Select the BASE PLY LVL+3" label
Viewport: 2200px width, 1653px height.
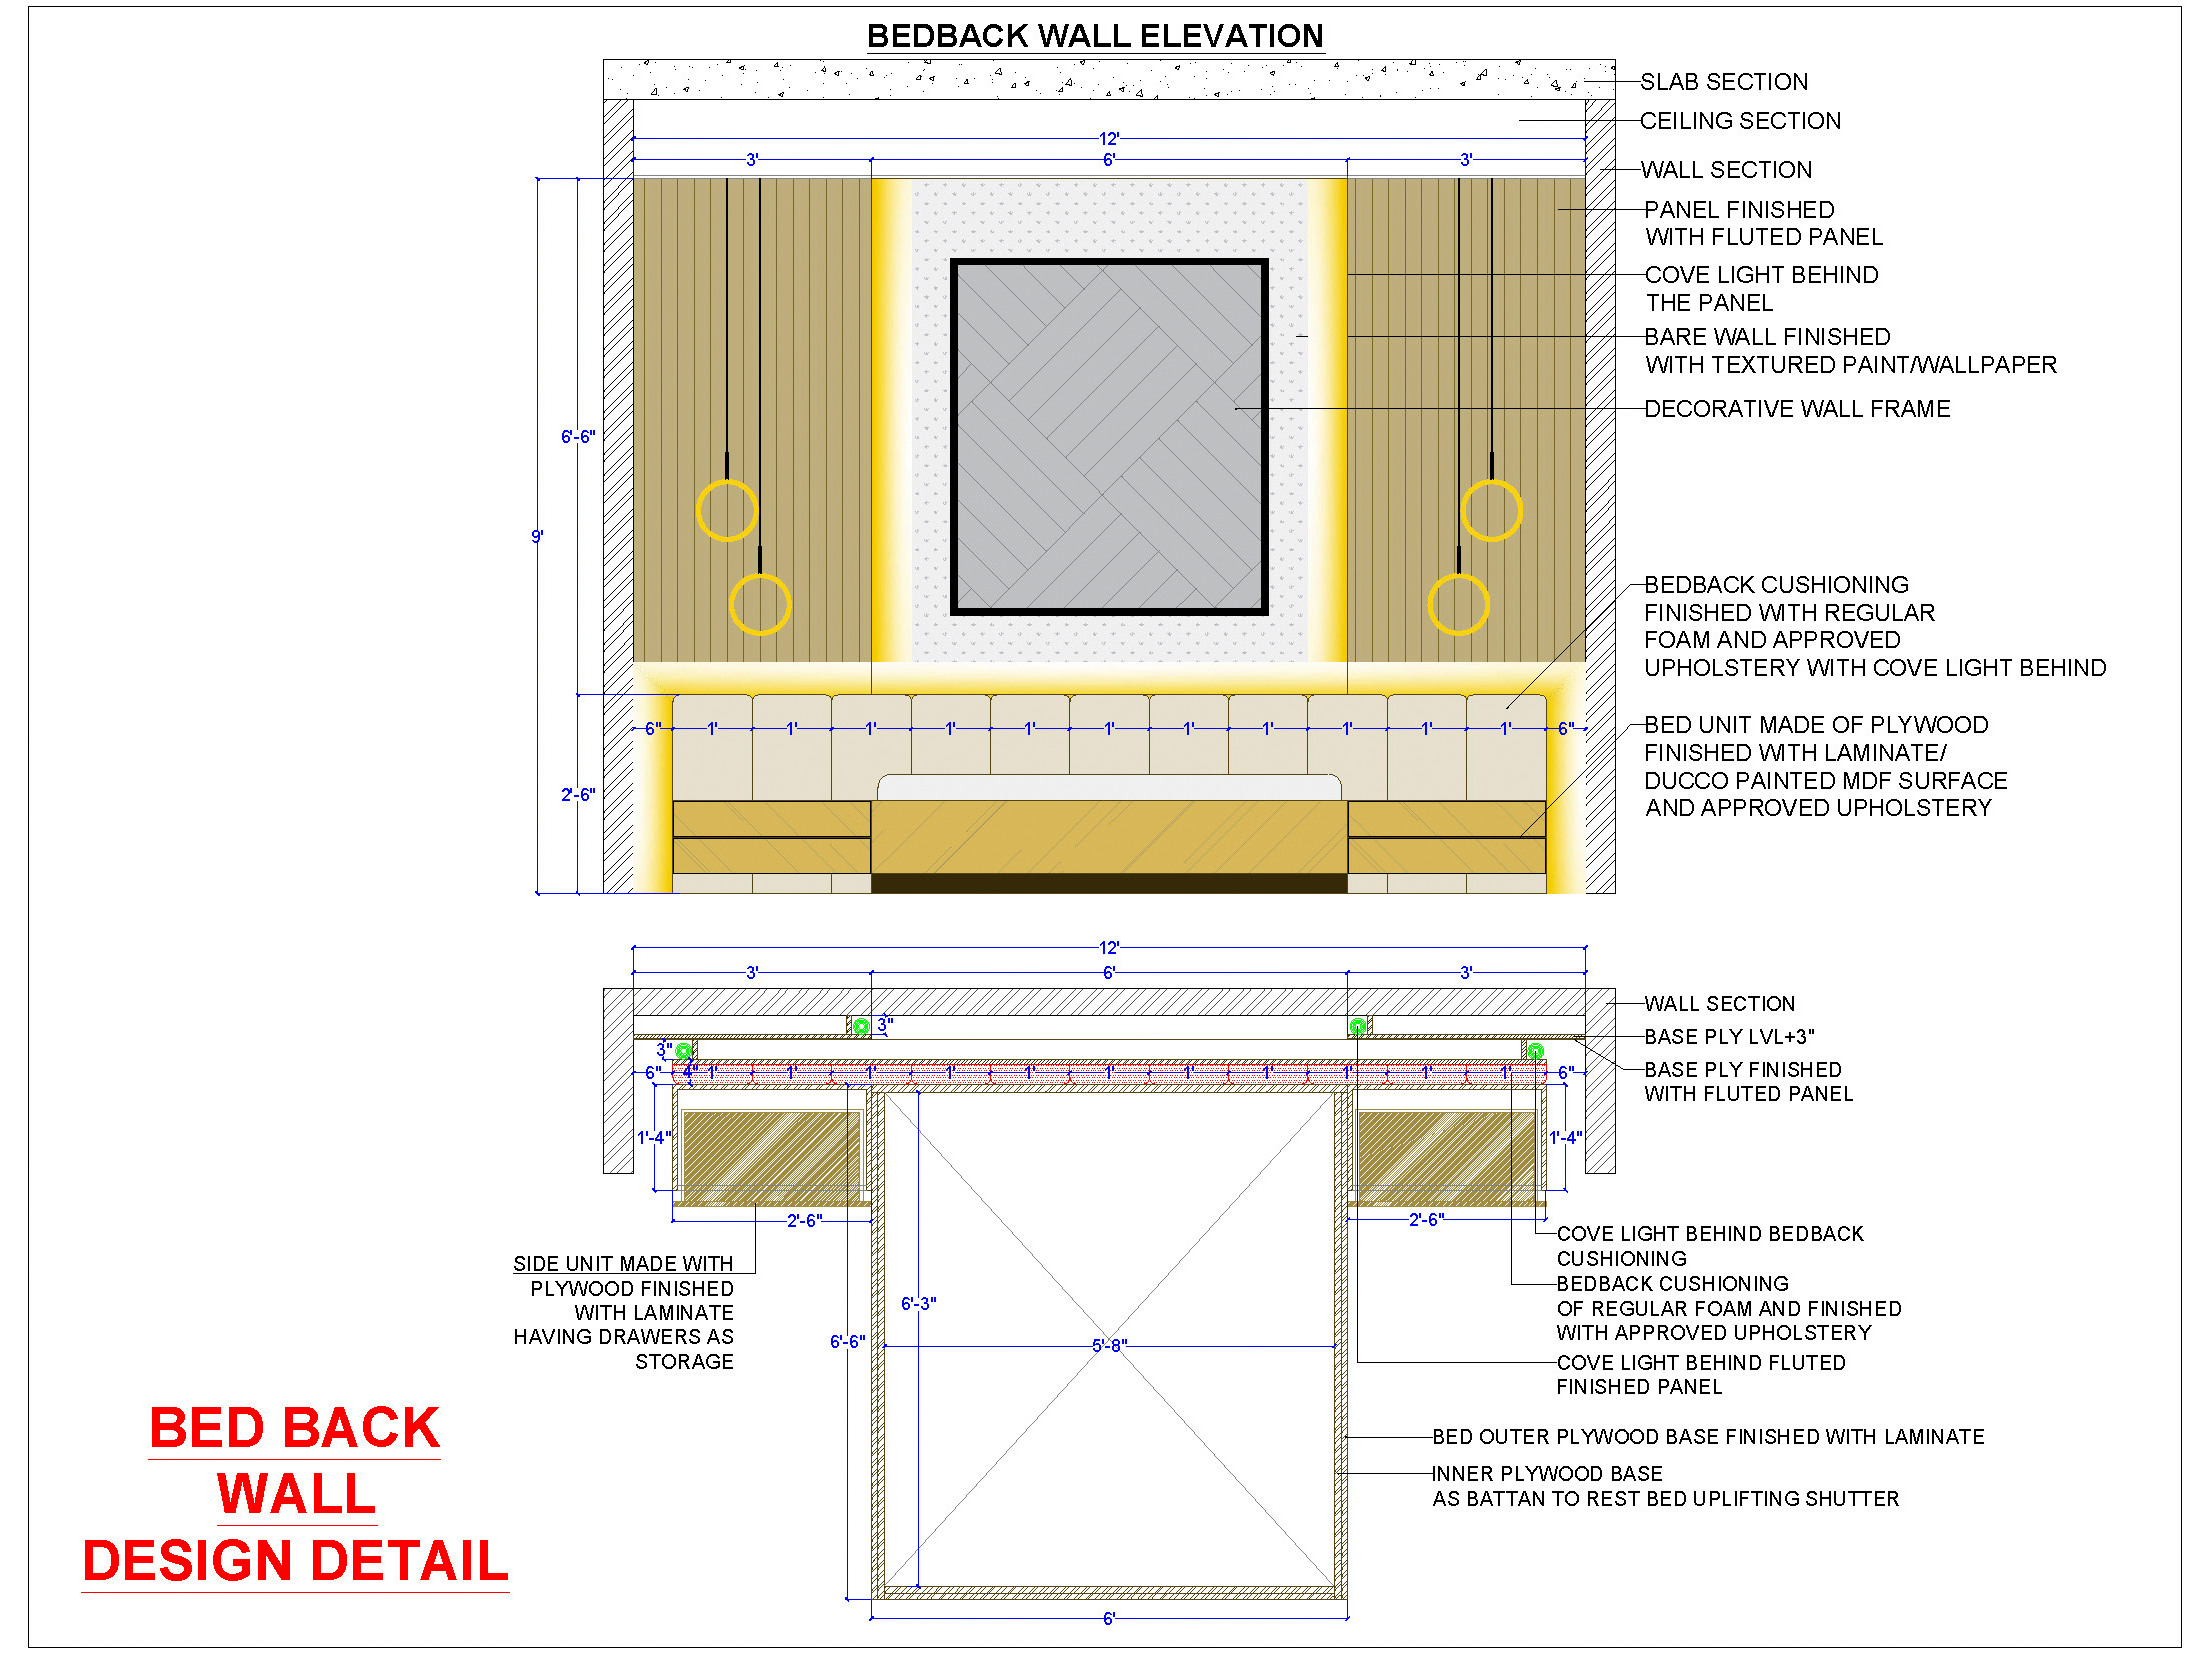pos(1729,1037)
